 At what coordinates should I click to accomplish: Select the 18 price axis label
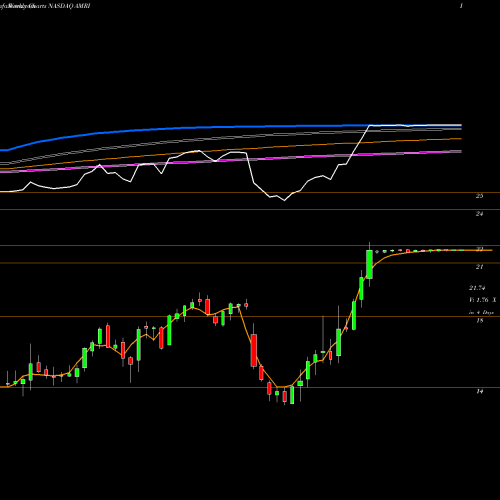[x=479, y=321]
